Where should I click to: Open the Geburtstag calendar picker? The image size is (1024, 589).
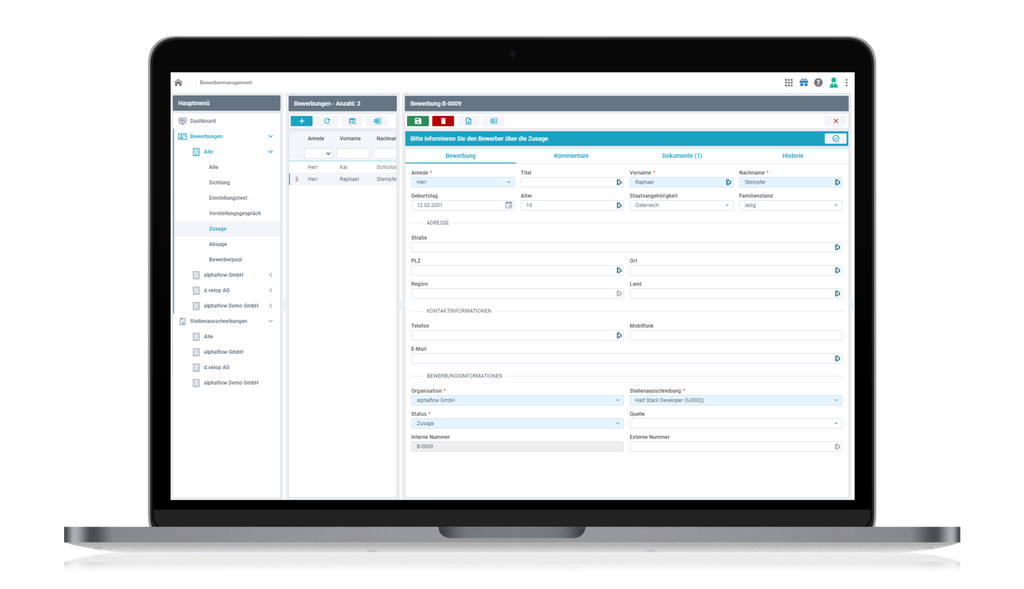[509, 205]
